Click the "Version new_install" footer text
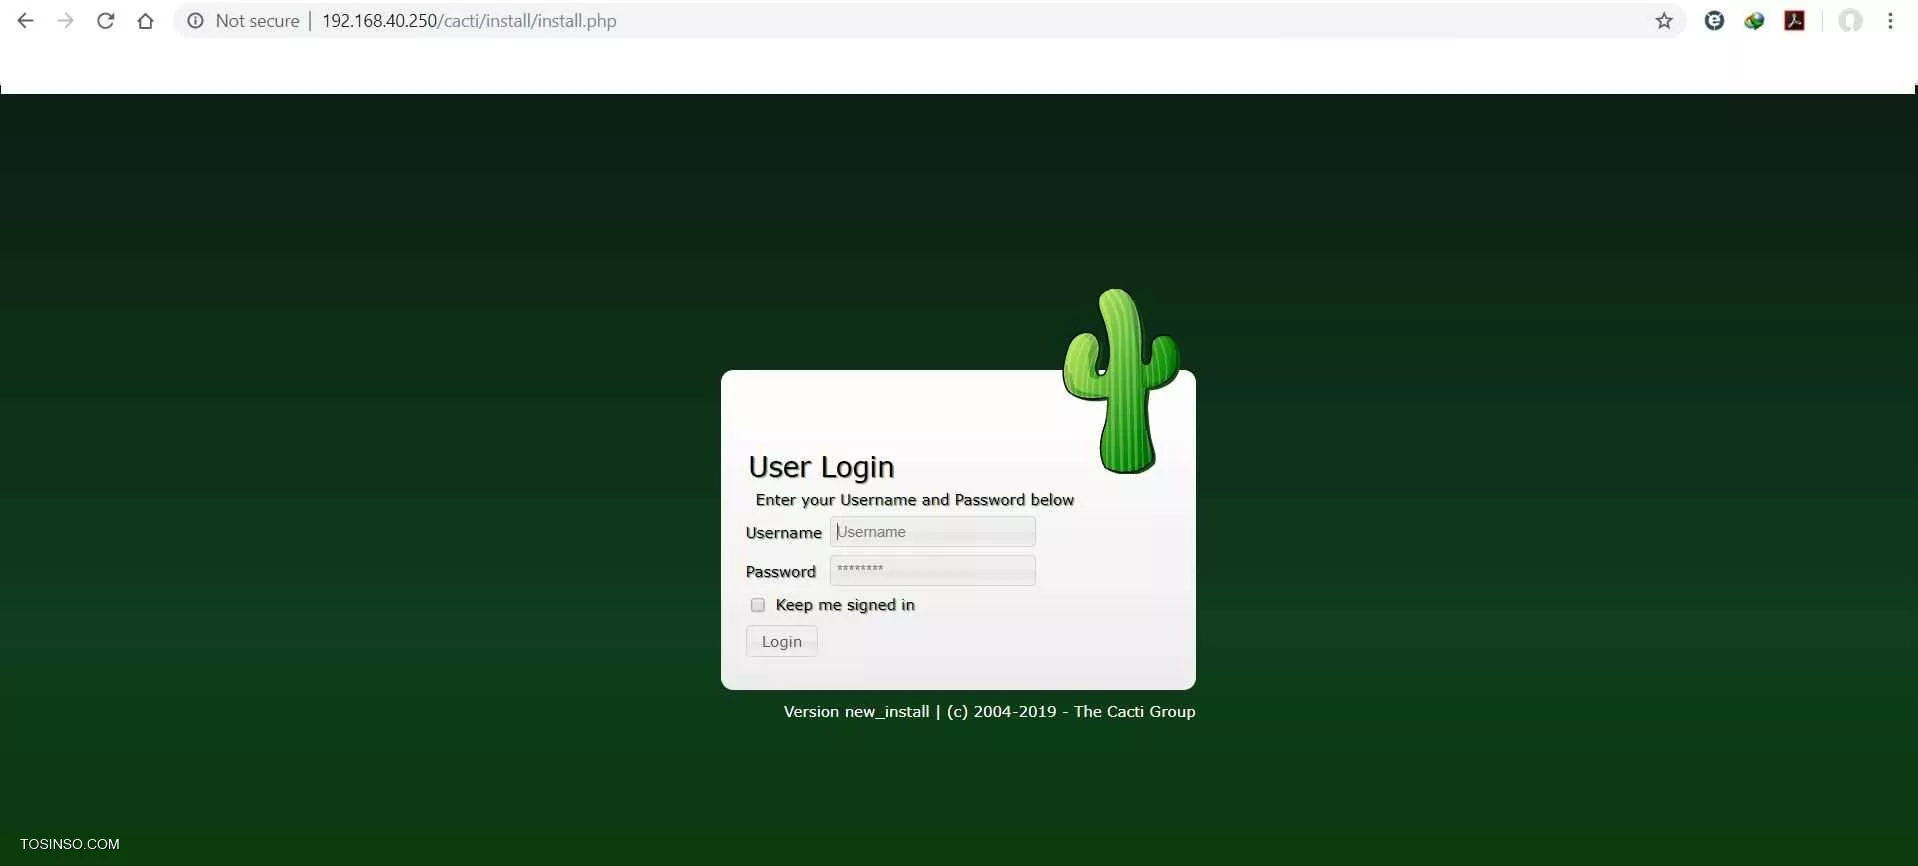This screenshot has height=866, width=1918. point(857,712)
